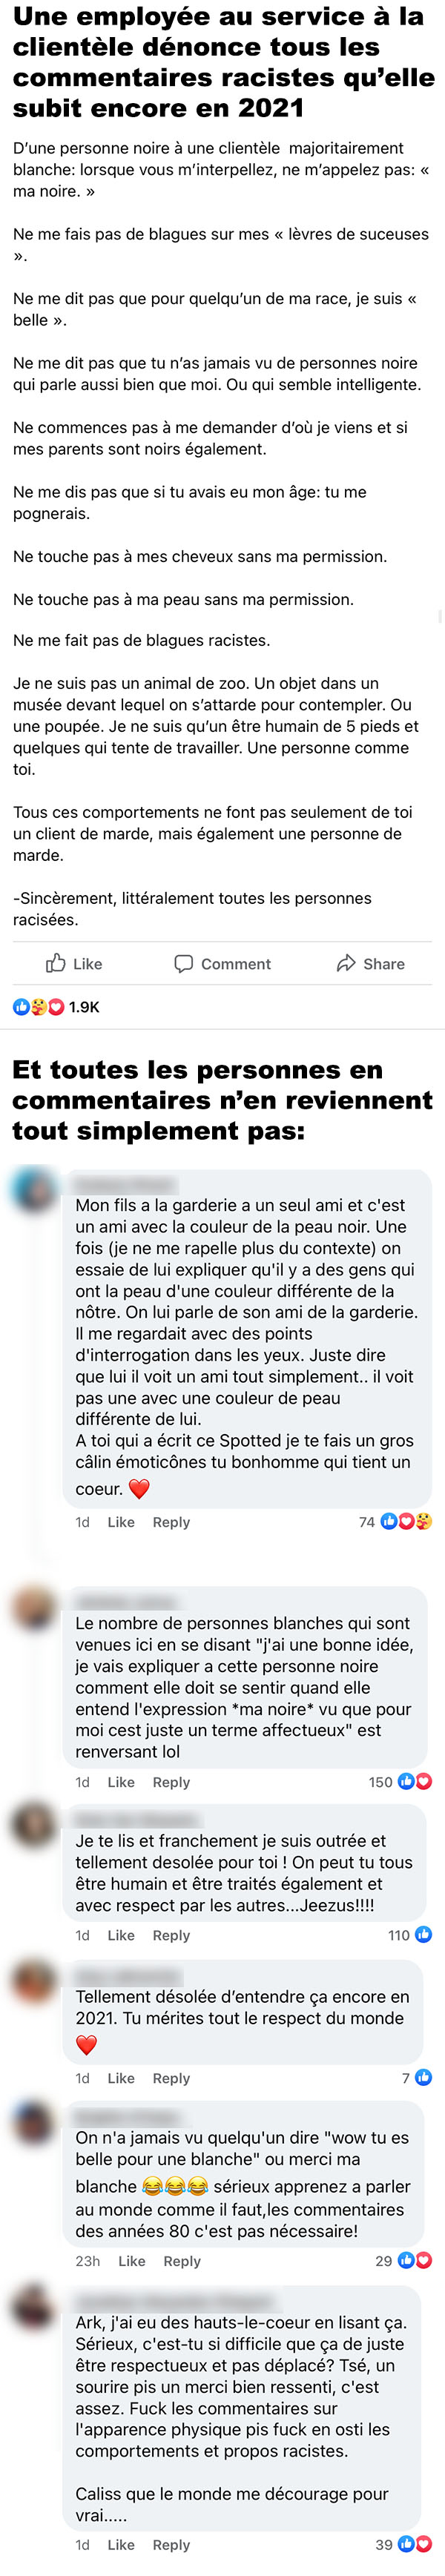Click the 23h timestamp on the comment
Screen dimensions: 445x2576
pos(88,2261)
